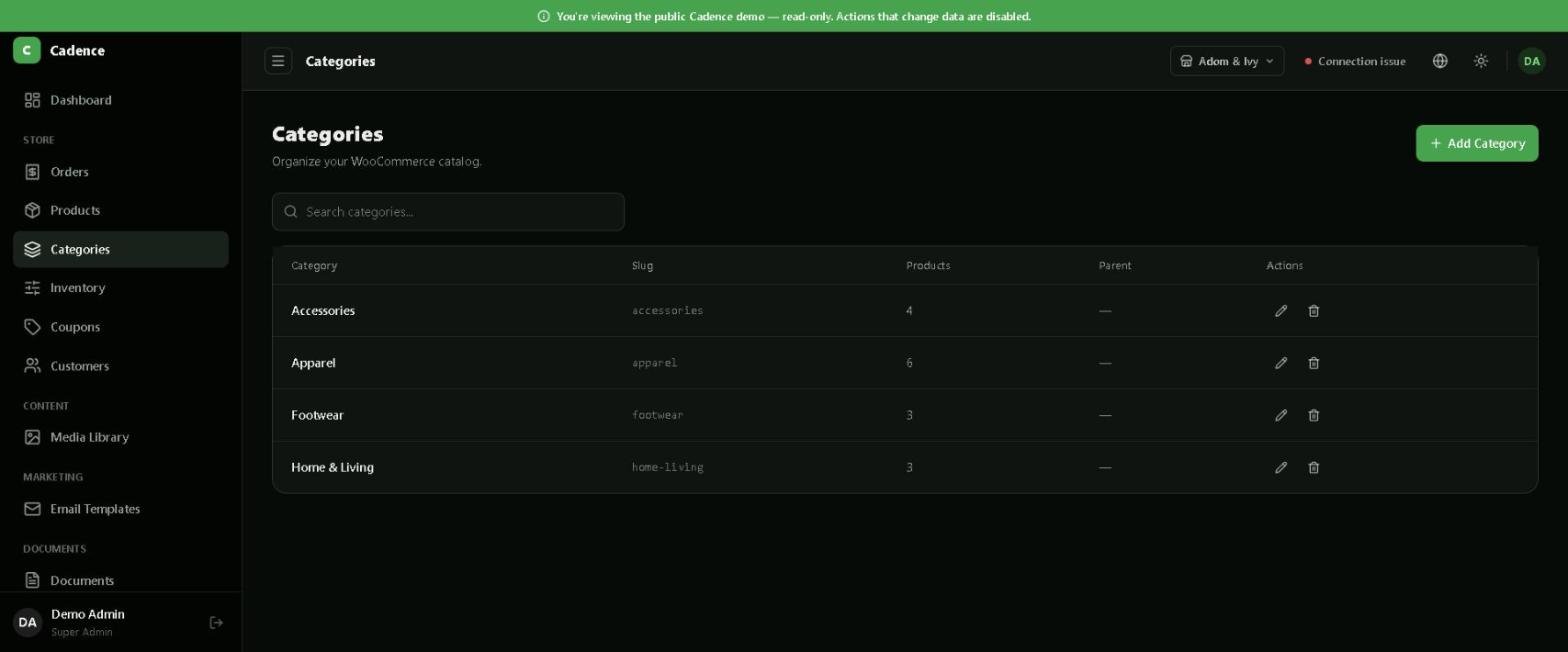Click the Apparel category name
Viewport: 1568px width, 652px height.
coord(313,363)
